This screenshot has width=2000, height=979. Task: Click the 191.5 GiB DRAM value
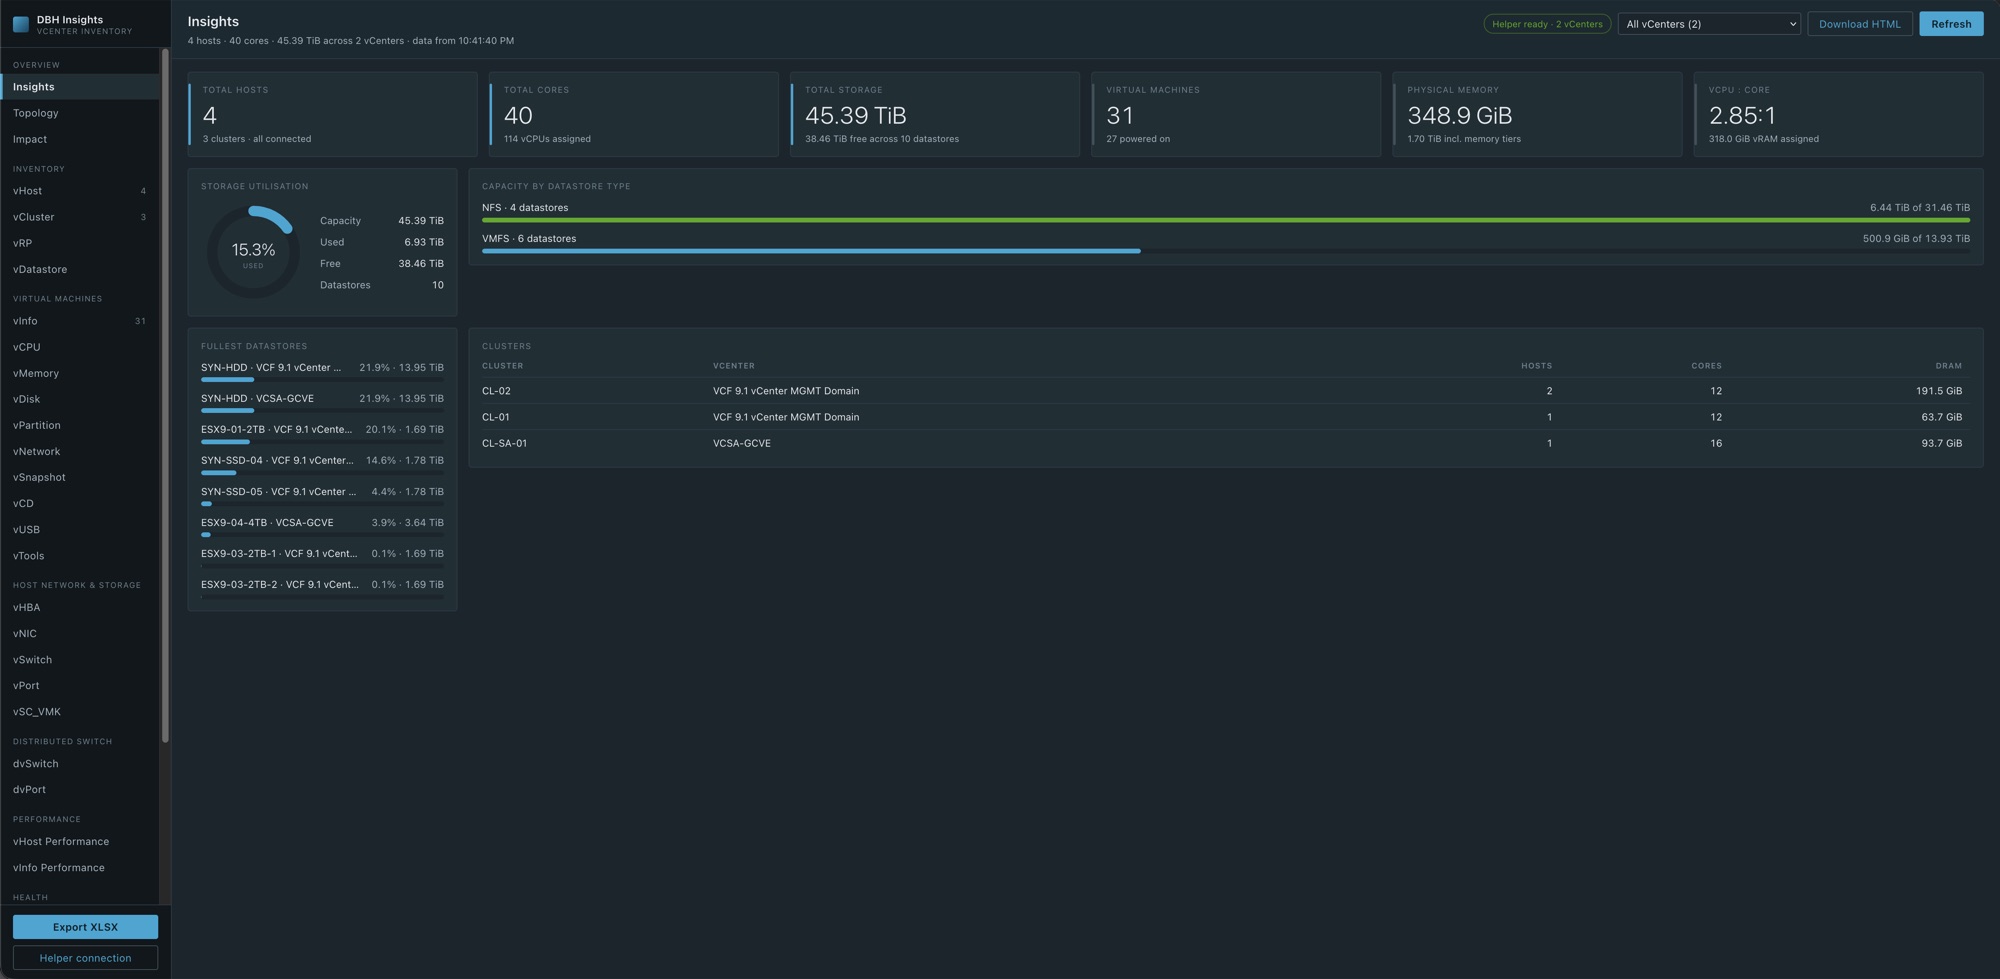point(1939,391)
